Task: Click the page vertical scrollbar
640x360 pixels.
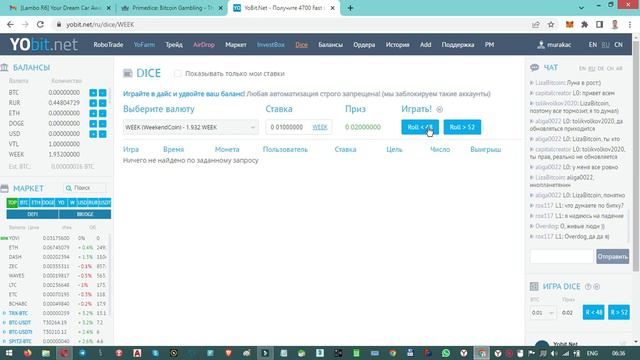Action: click(x=636, y=155)
